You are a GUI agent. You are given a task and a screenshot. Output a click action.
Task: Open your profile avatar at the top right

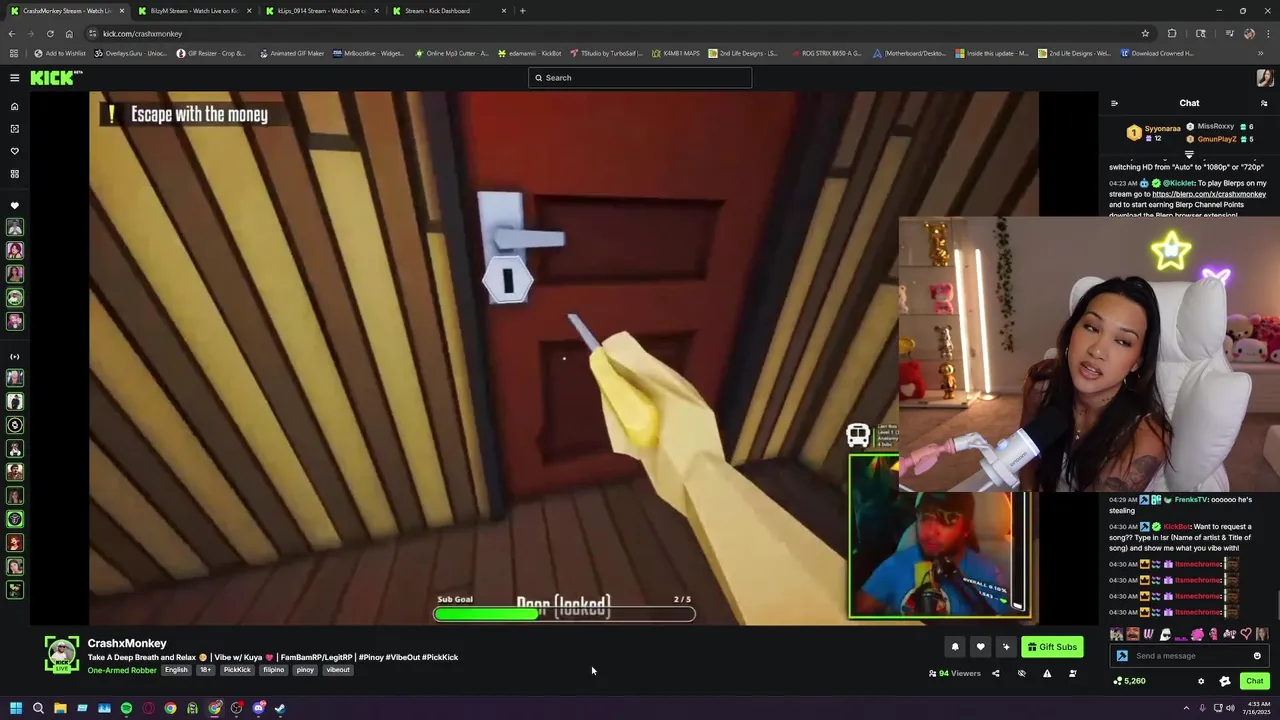tap(1265, 78)
